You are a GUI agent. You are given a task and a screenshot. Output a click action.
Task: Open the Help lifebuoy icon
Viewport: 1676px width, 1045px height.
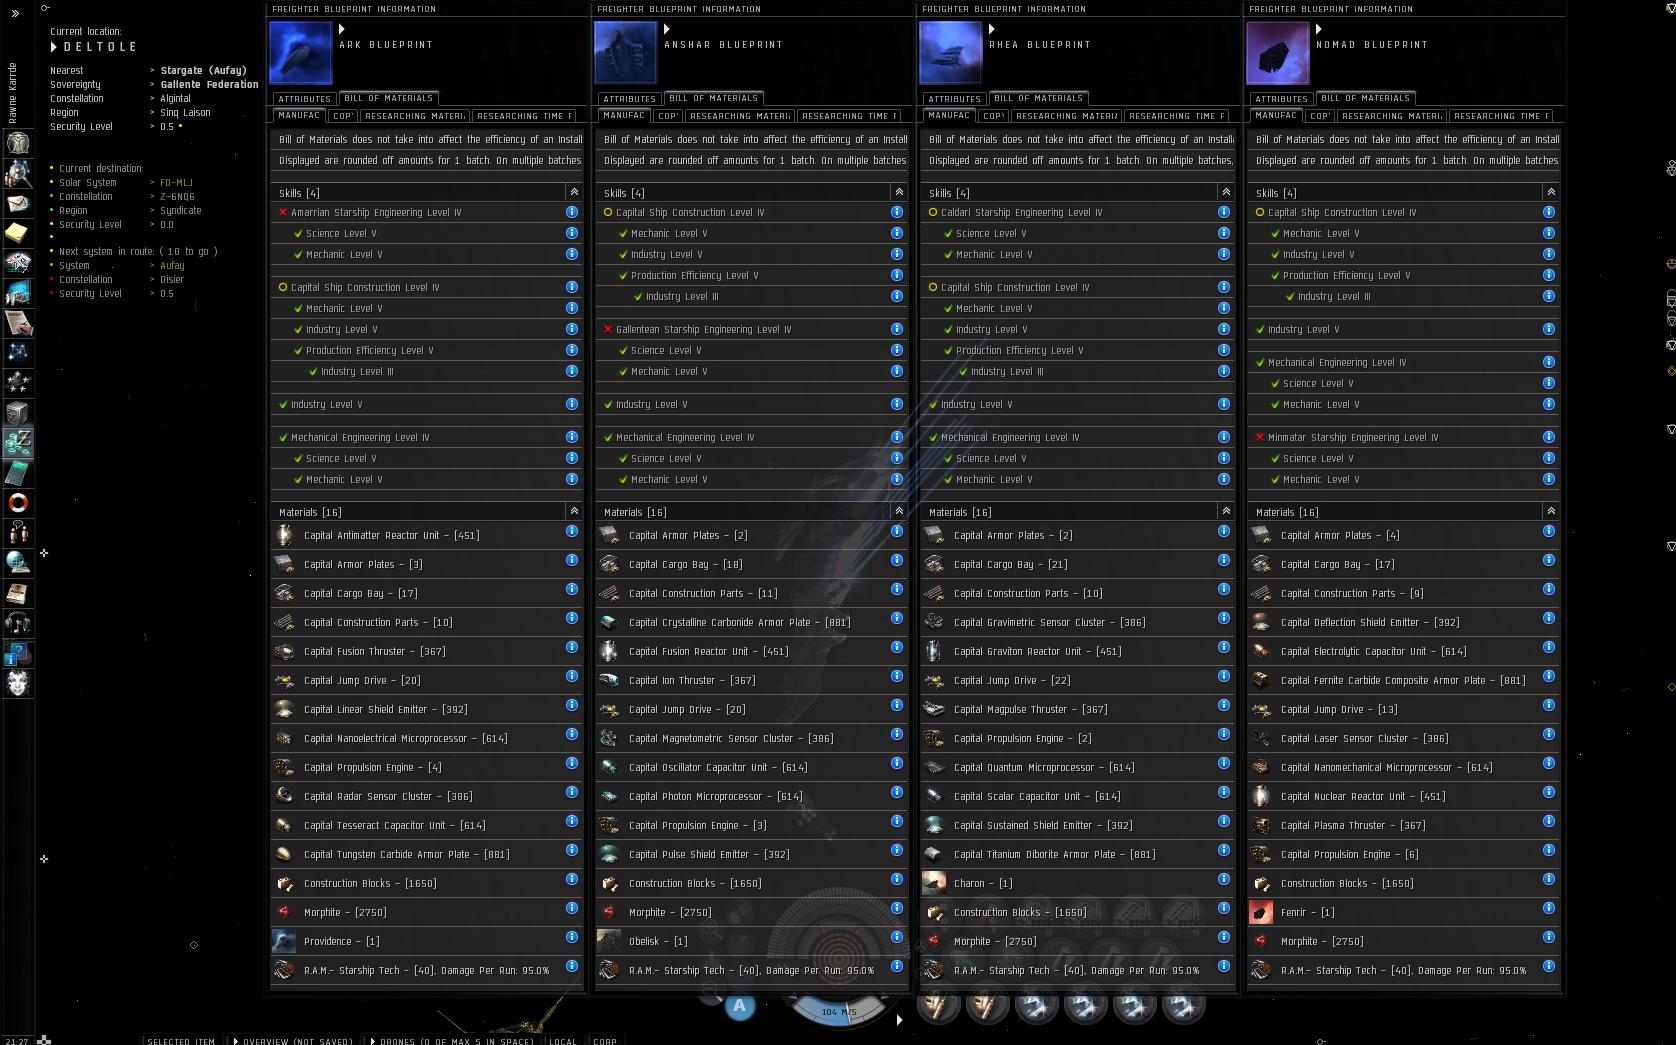pyautogui.click(x=18, y=502)
